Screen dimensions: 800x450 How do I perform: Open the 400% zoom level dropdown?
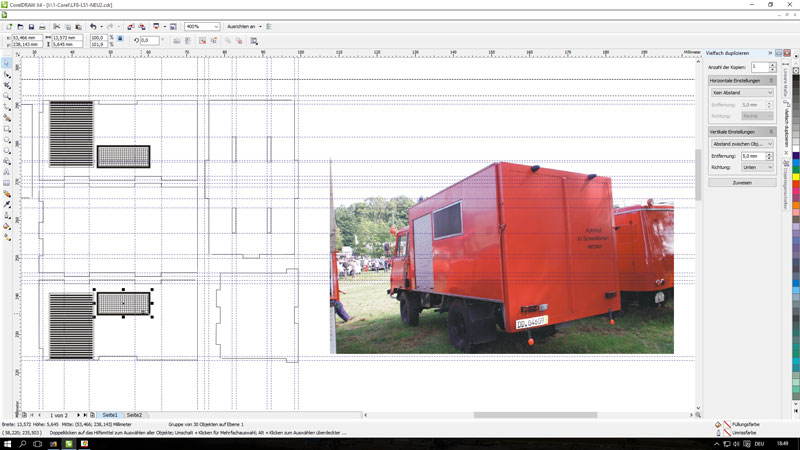pos(215,27)
